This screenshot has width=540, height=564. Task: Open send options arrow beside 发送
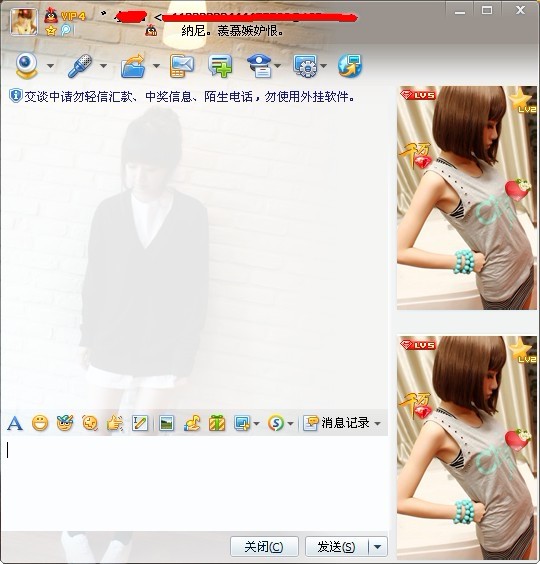(x=378, y=547)
